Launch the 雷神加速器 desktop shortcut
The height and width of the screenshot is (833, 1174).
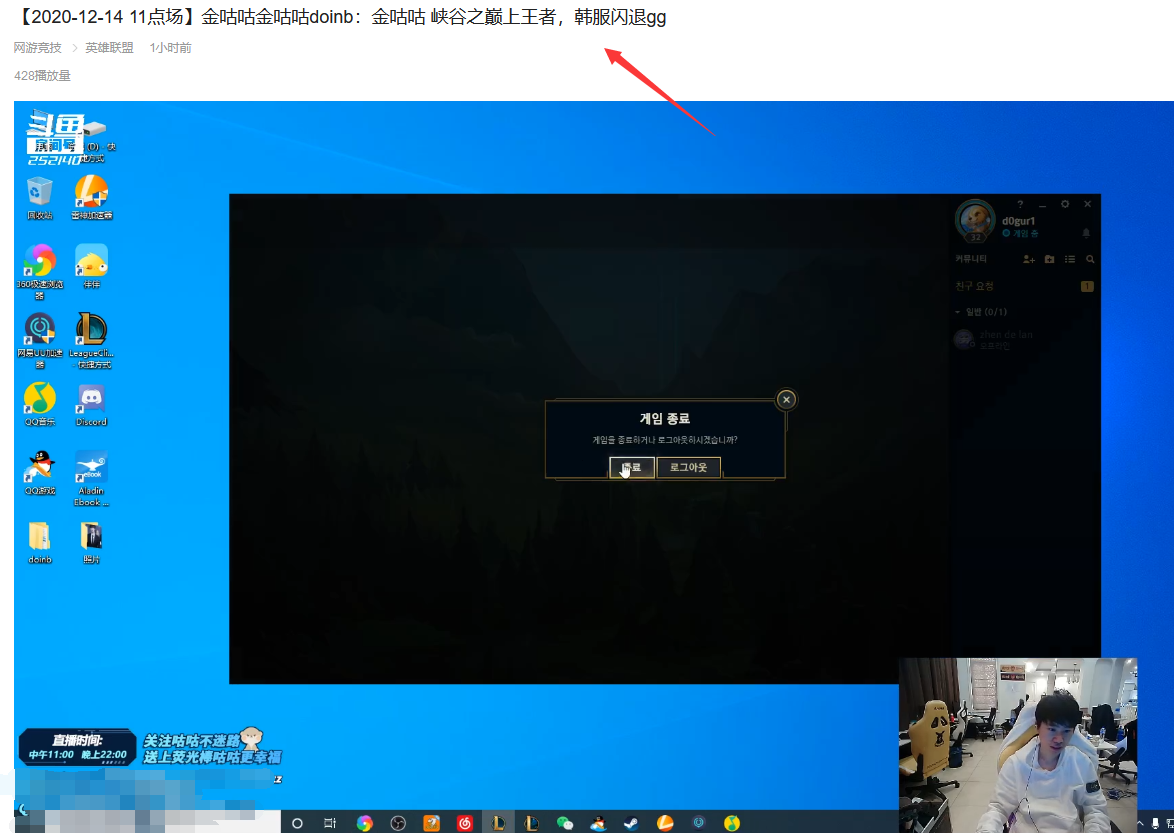pyautogui.click(x=91, y=197)
